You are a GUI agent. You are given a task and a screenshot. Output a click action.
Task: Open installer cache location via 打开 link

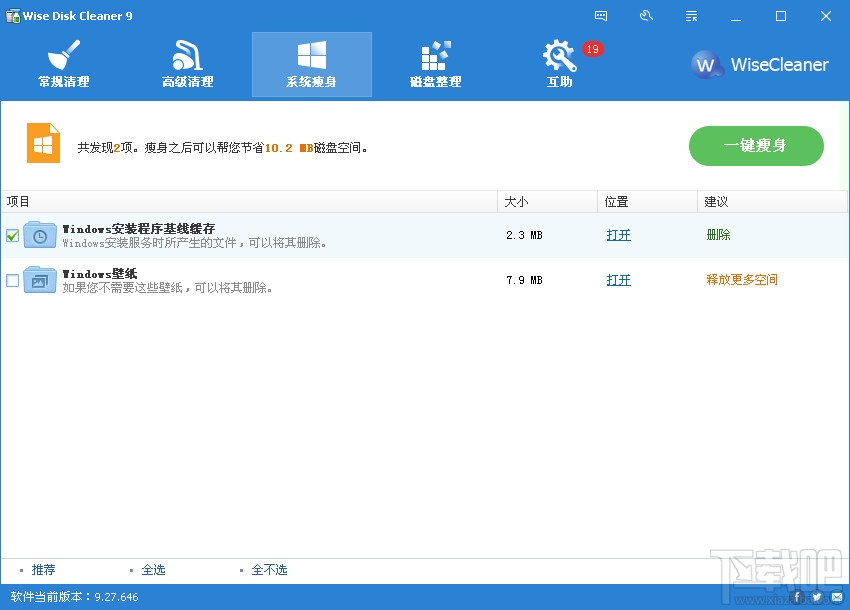(x=617, y=235)
